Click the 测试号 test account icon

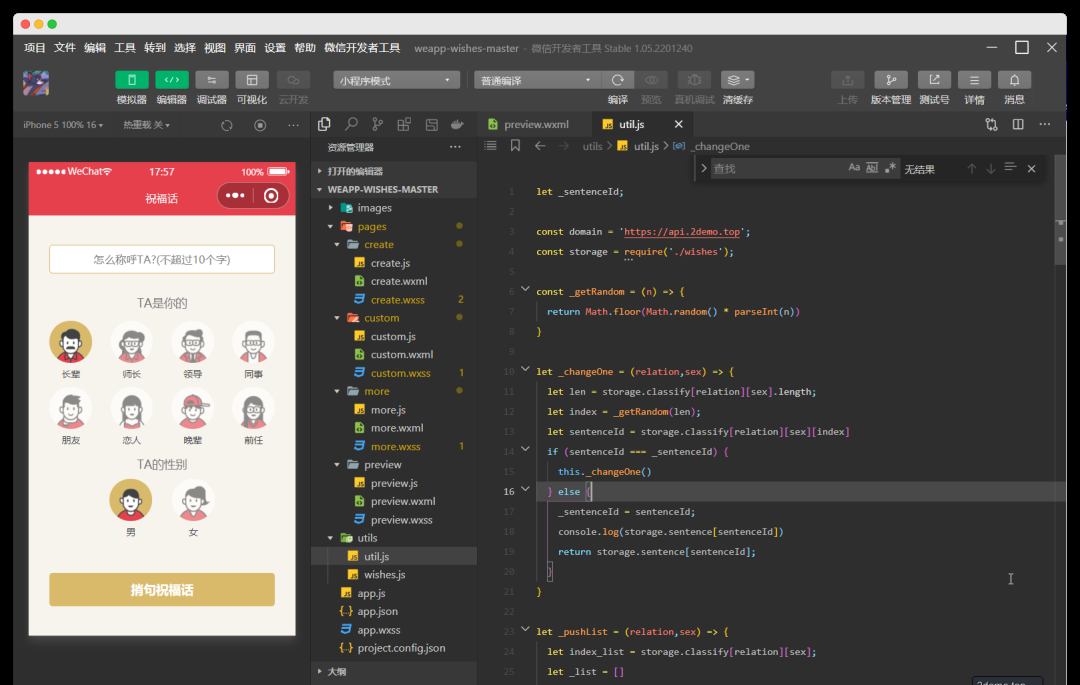point(934,80)
